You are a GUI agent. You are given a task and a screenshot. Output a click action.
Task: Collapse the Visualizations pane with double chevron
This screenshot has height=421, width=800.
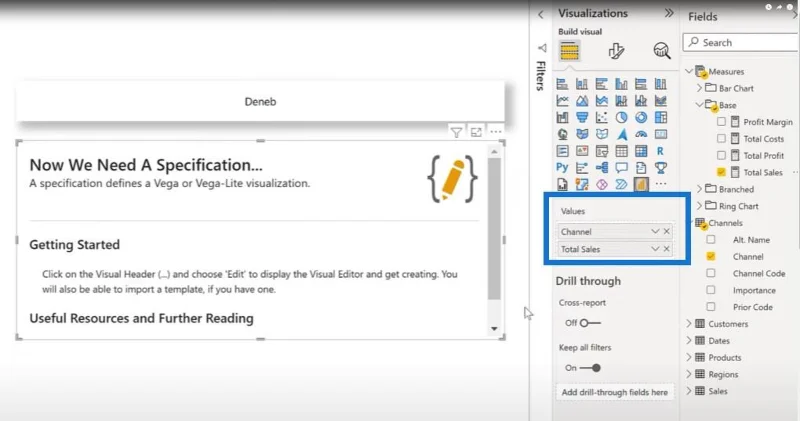click(x=669, y=13)
